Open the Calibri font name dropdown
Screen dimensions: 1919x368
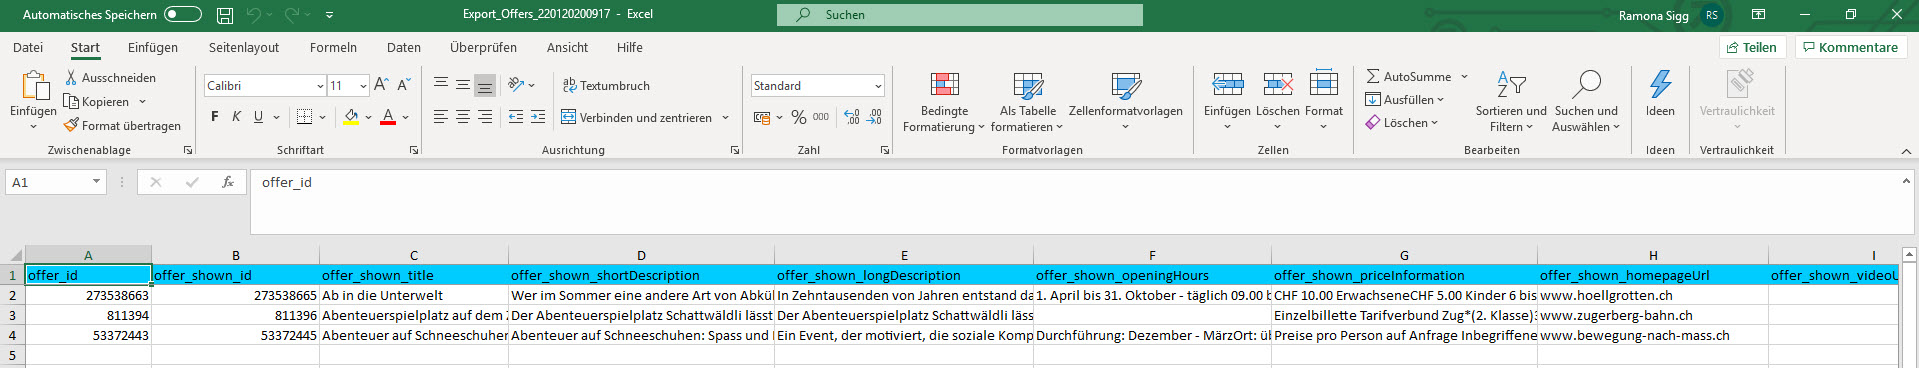pyautogui.click(x=320, y=86)
